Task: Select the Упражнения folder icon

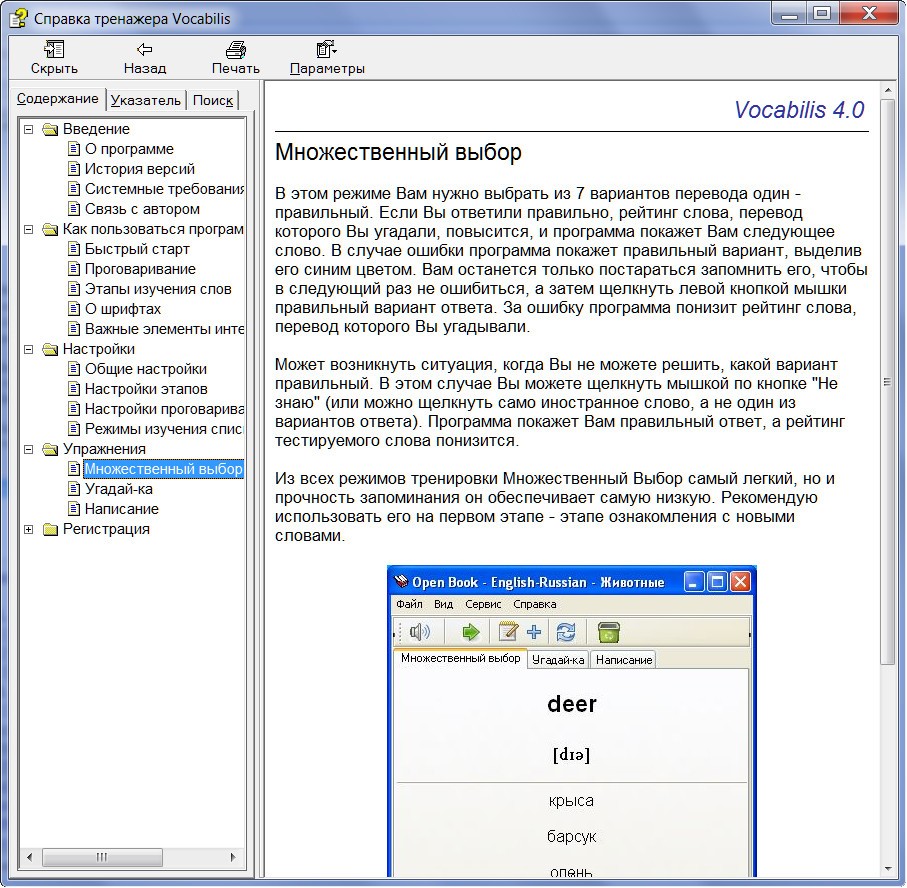Action: click(50, 449)
